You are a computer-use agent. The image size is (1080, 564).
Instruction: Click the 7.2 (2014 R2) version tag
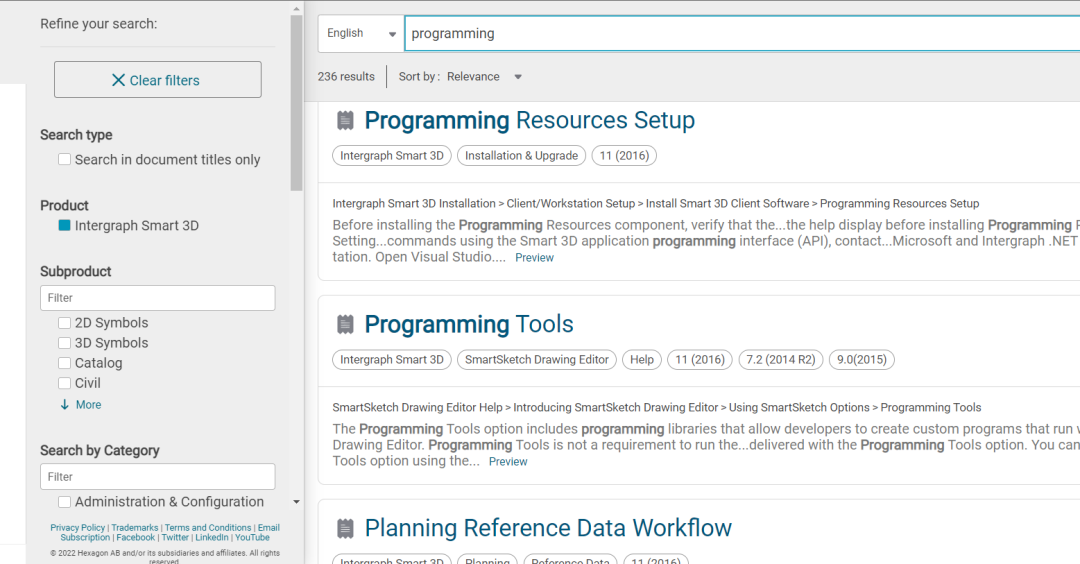coord(780,359)
